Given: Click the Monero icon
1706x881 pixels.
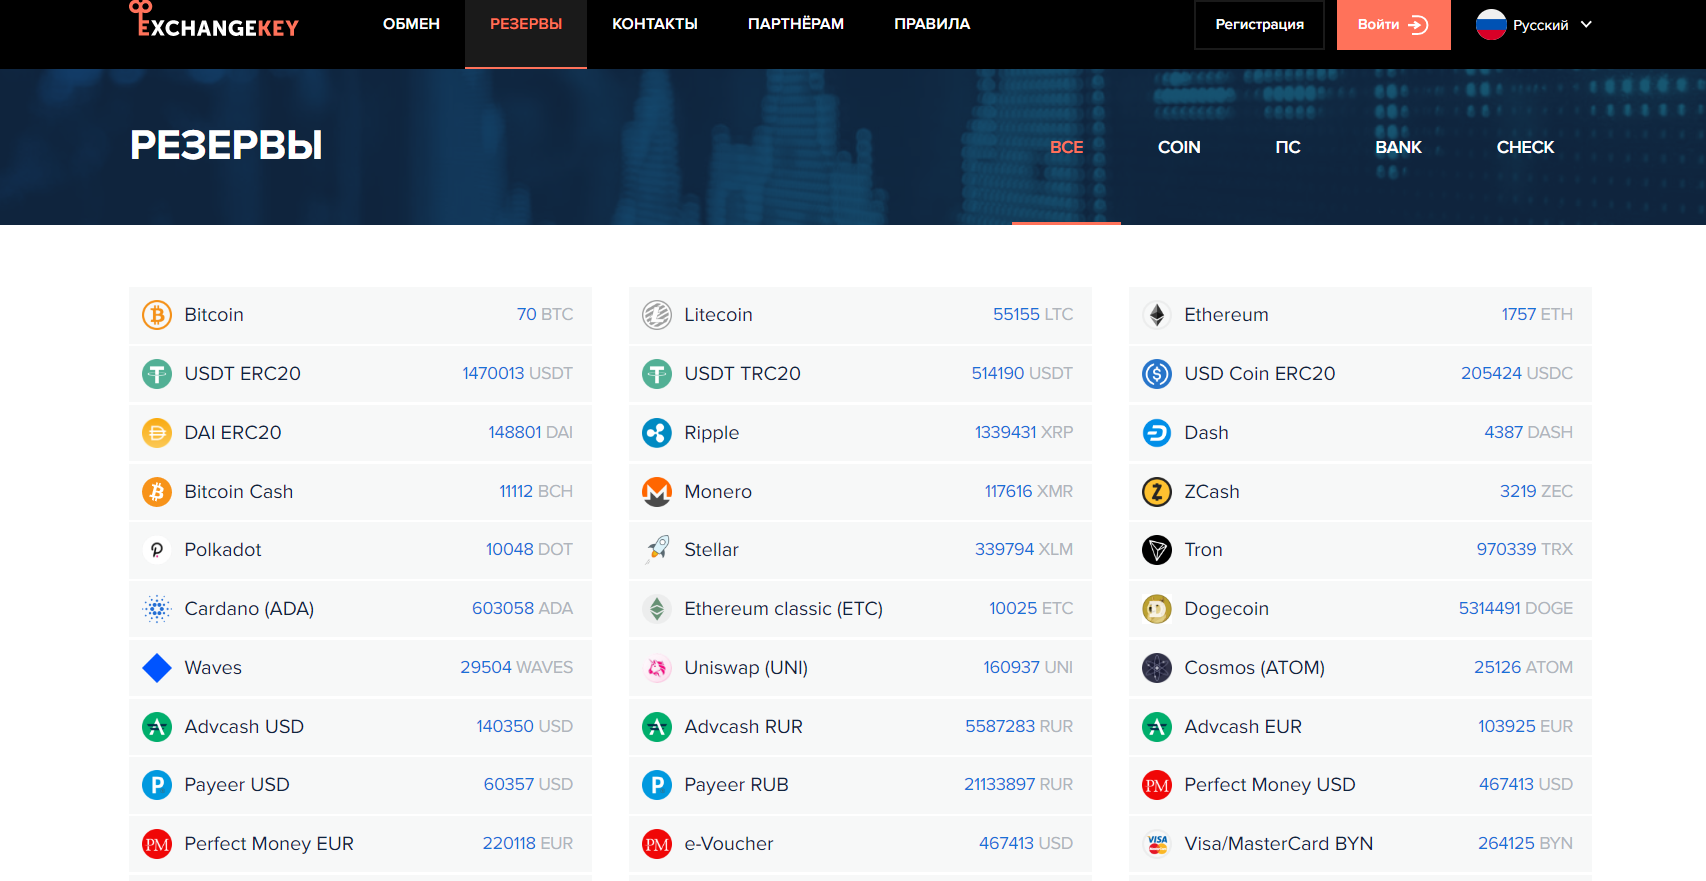Looking at the screenshot, I should click(x=657, y=492).
